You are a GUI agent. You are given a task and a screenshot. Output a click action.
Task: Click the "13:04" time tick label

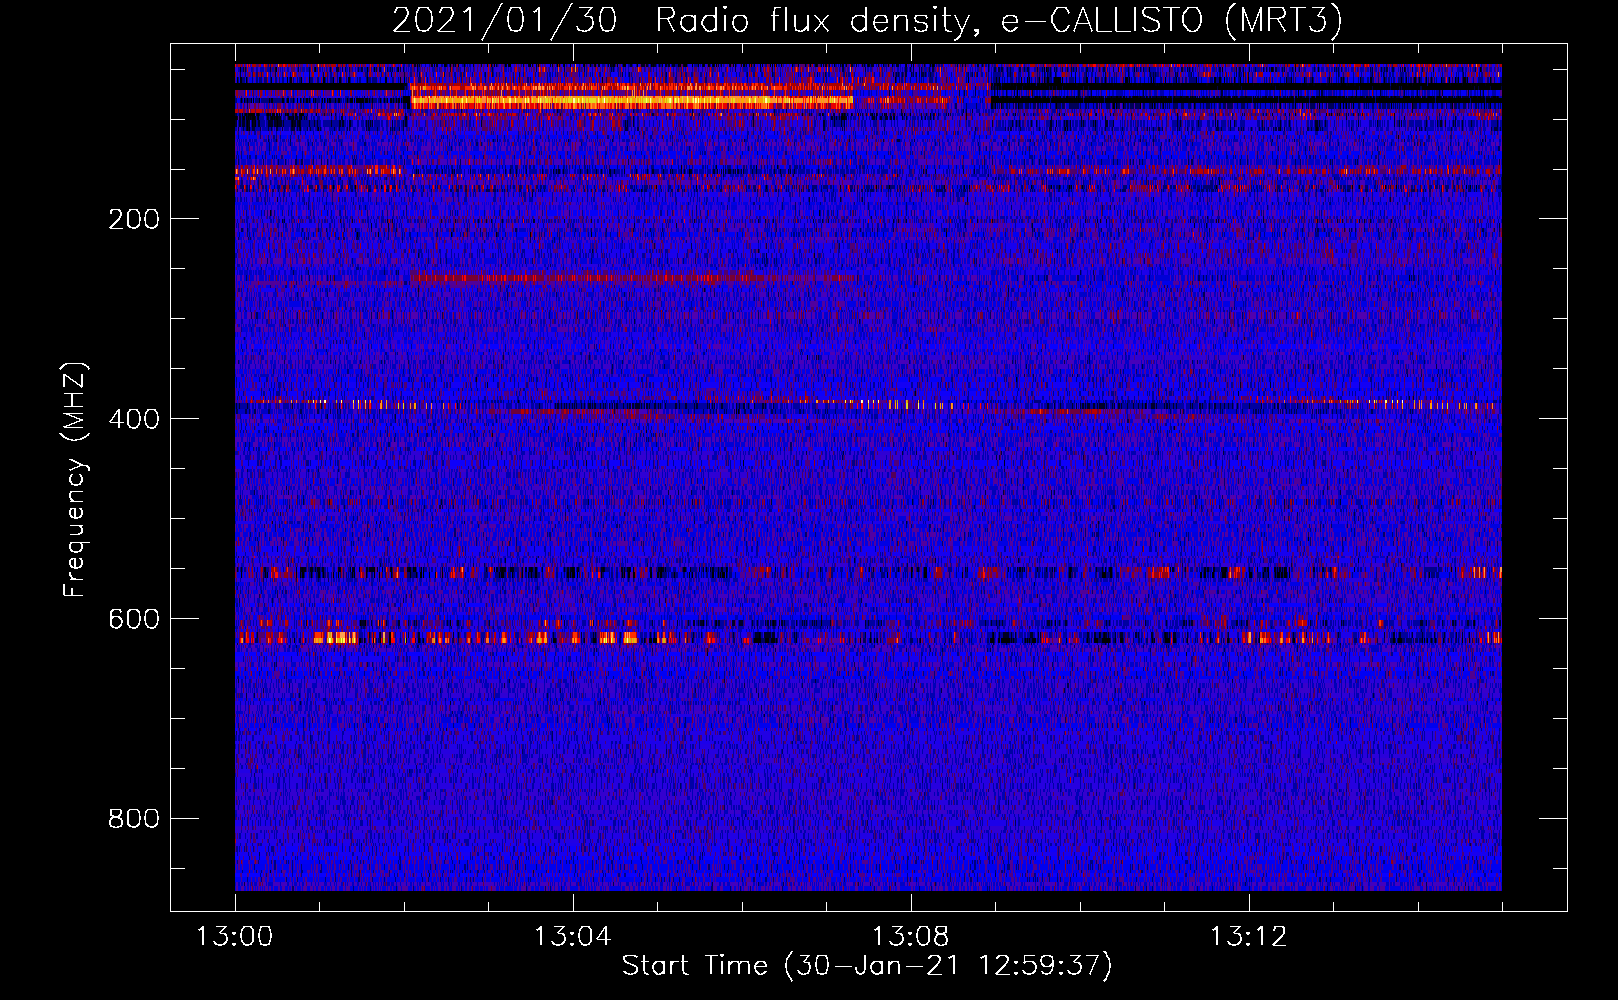573,937
